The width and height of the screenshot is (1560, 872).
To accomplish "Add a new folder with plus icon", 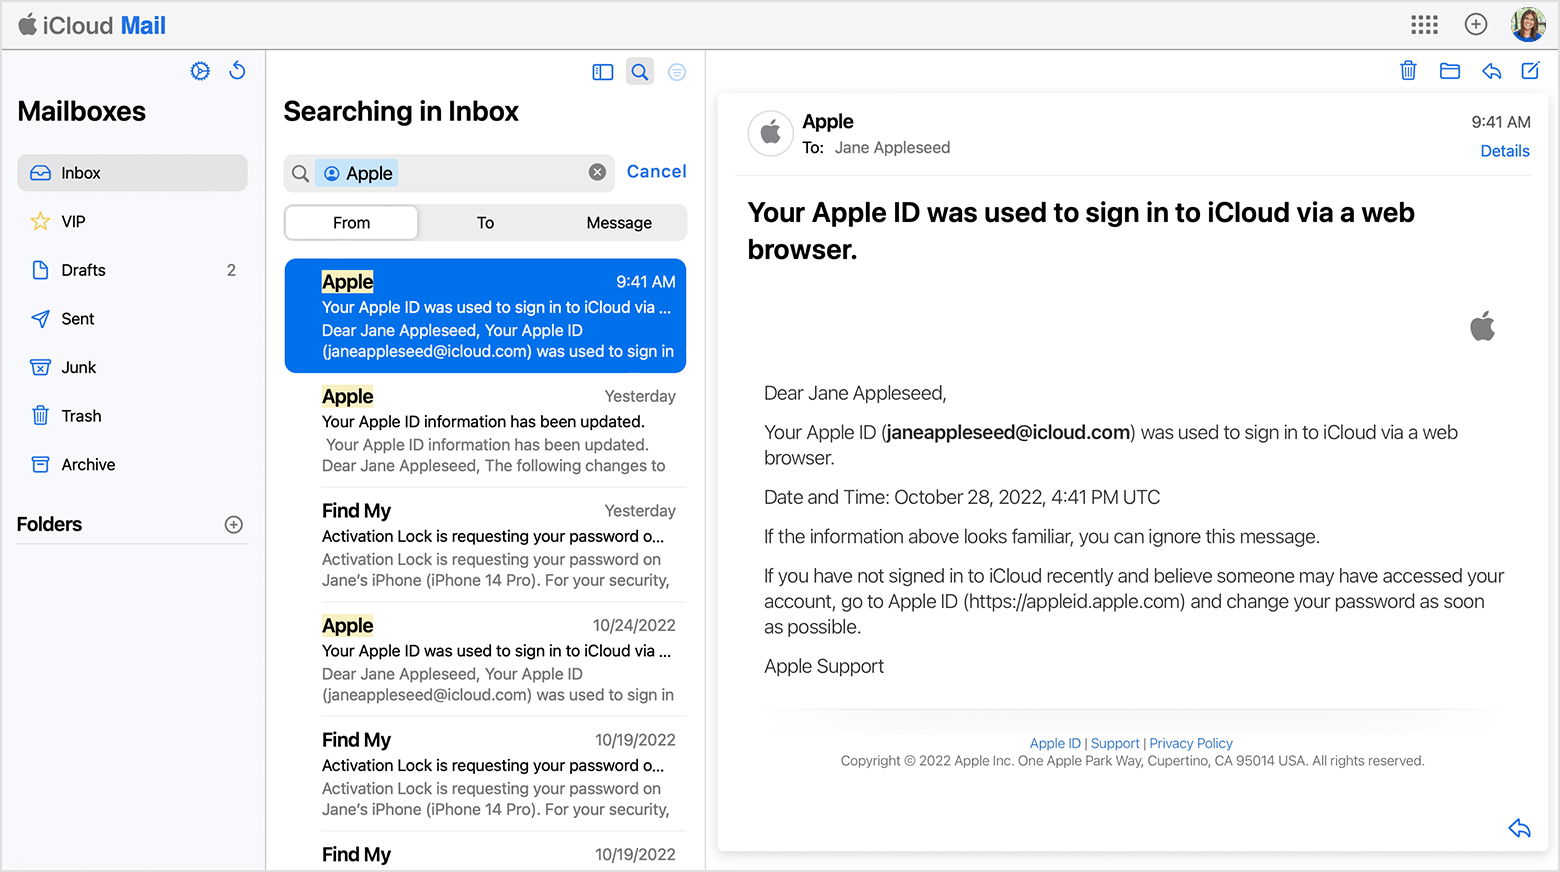I will [x=234, y=525].
